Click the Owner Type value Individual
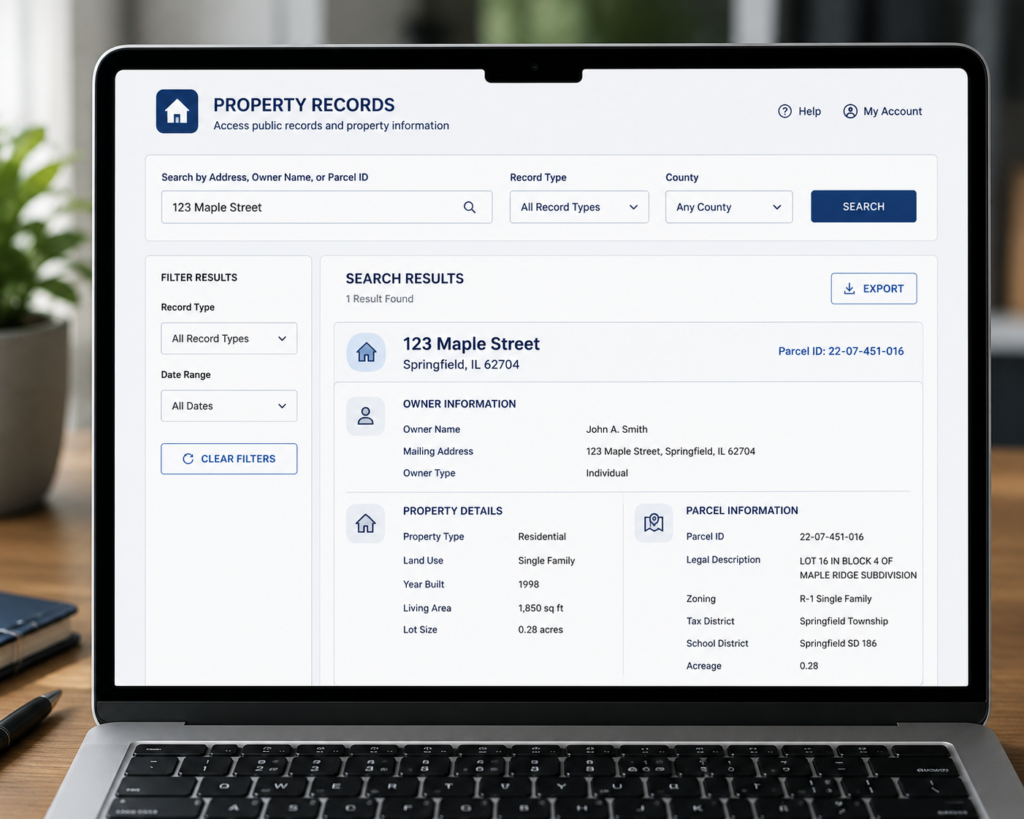 pyautogui.click(x=607, y=473)
